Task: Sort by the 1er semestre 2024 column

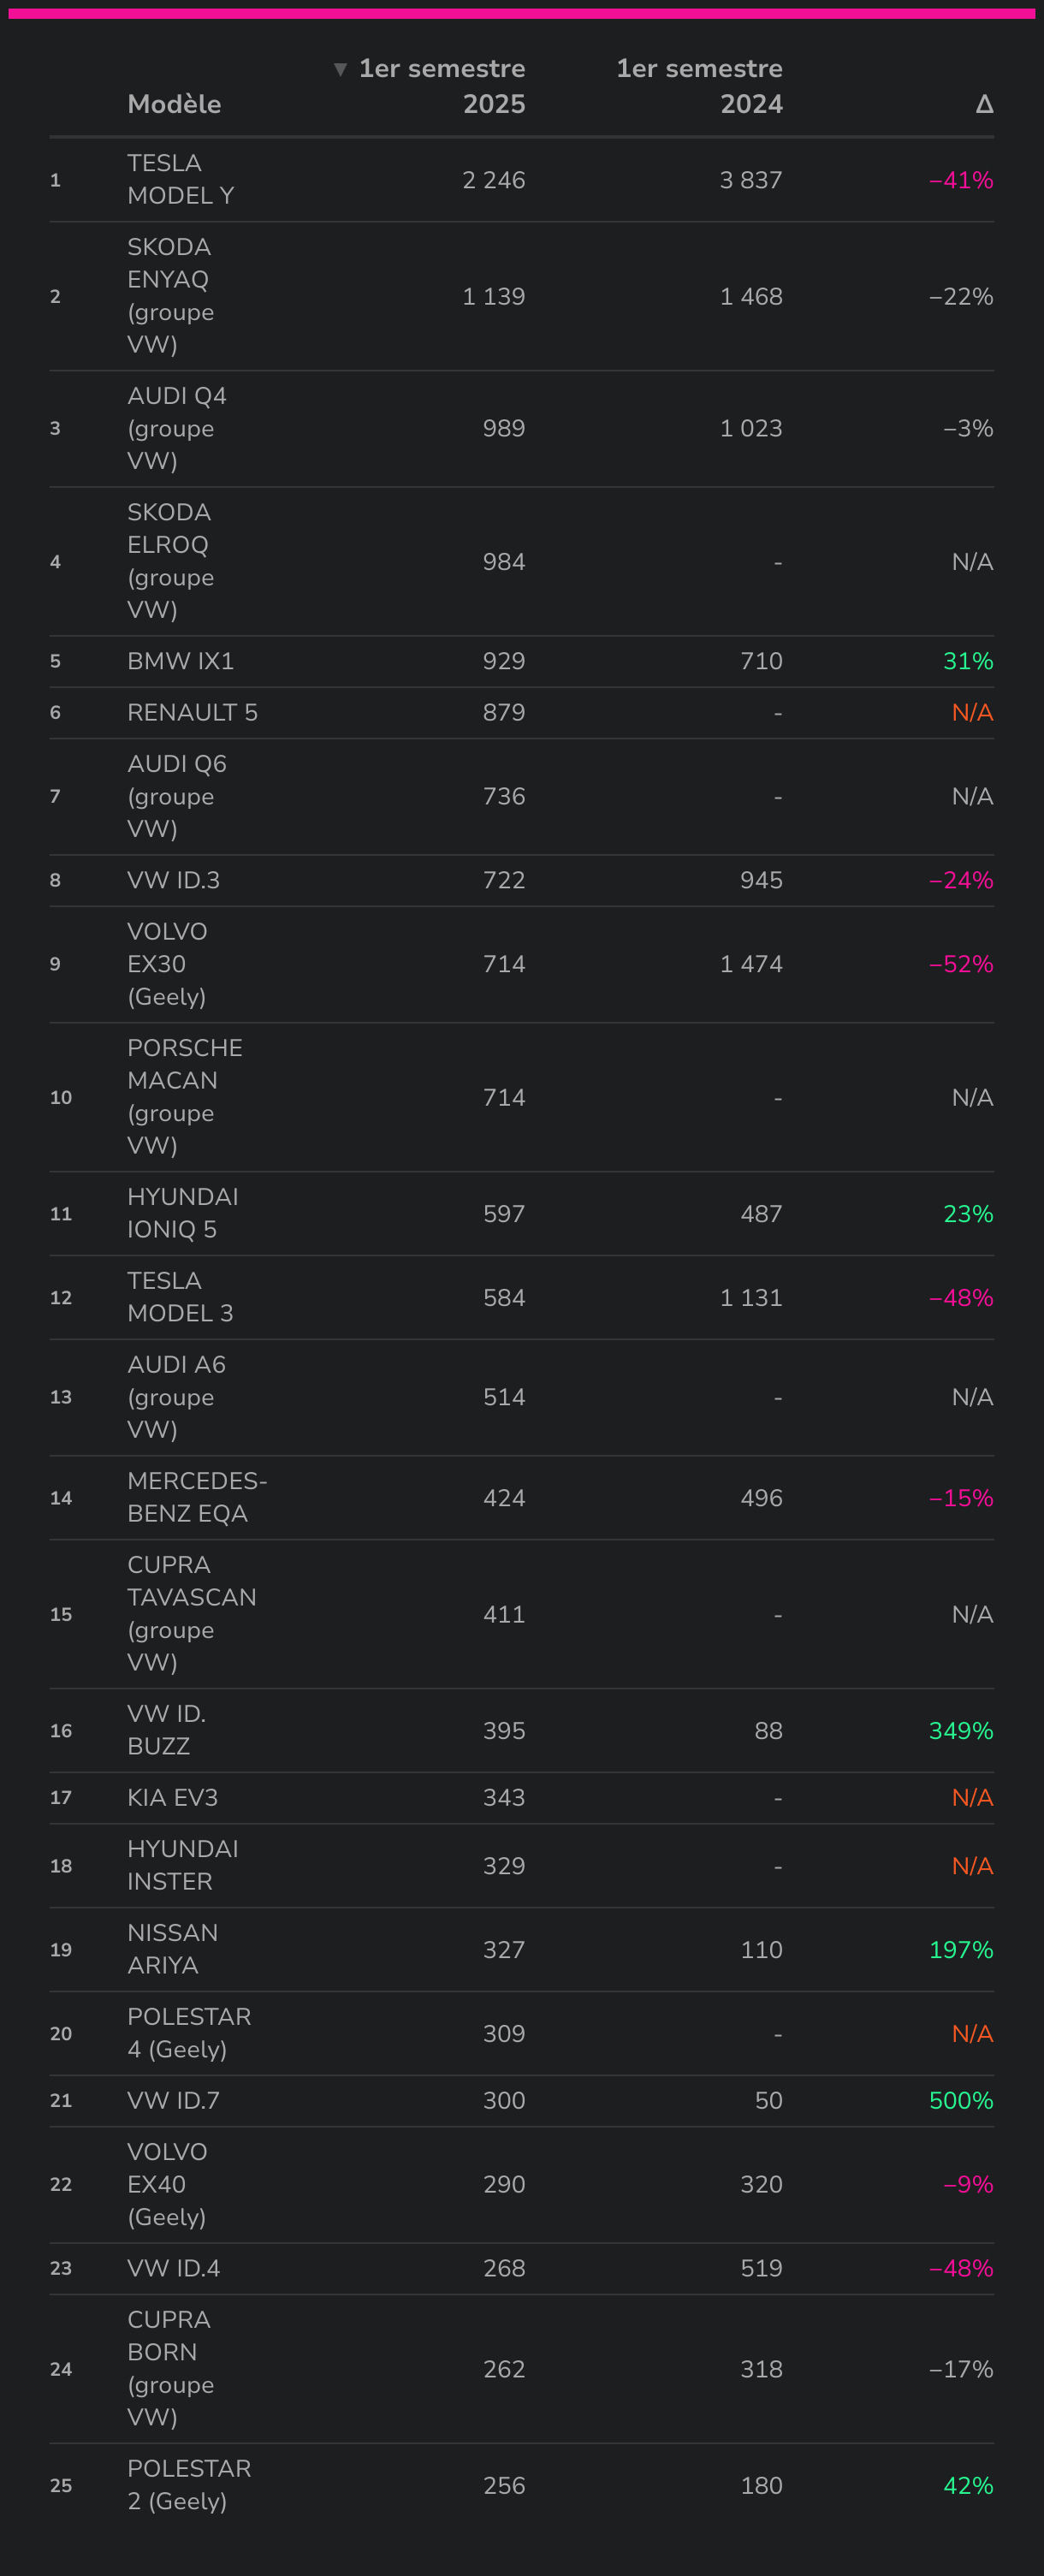Action: click(x=699, y=86)
